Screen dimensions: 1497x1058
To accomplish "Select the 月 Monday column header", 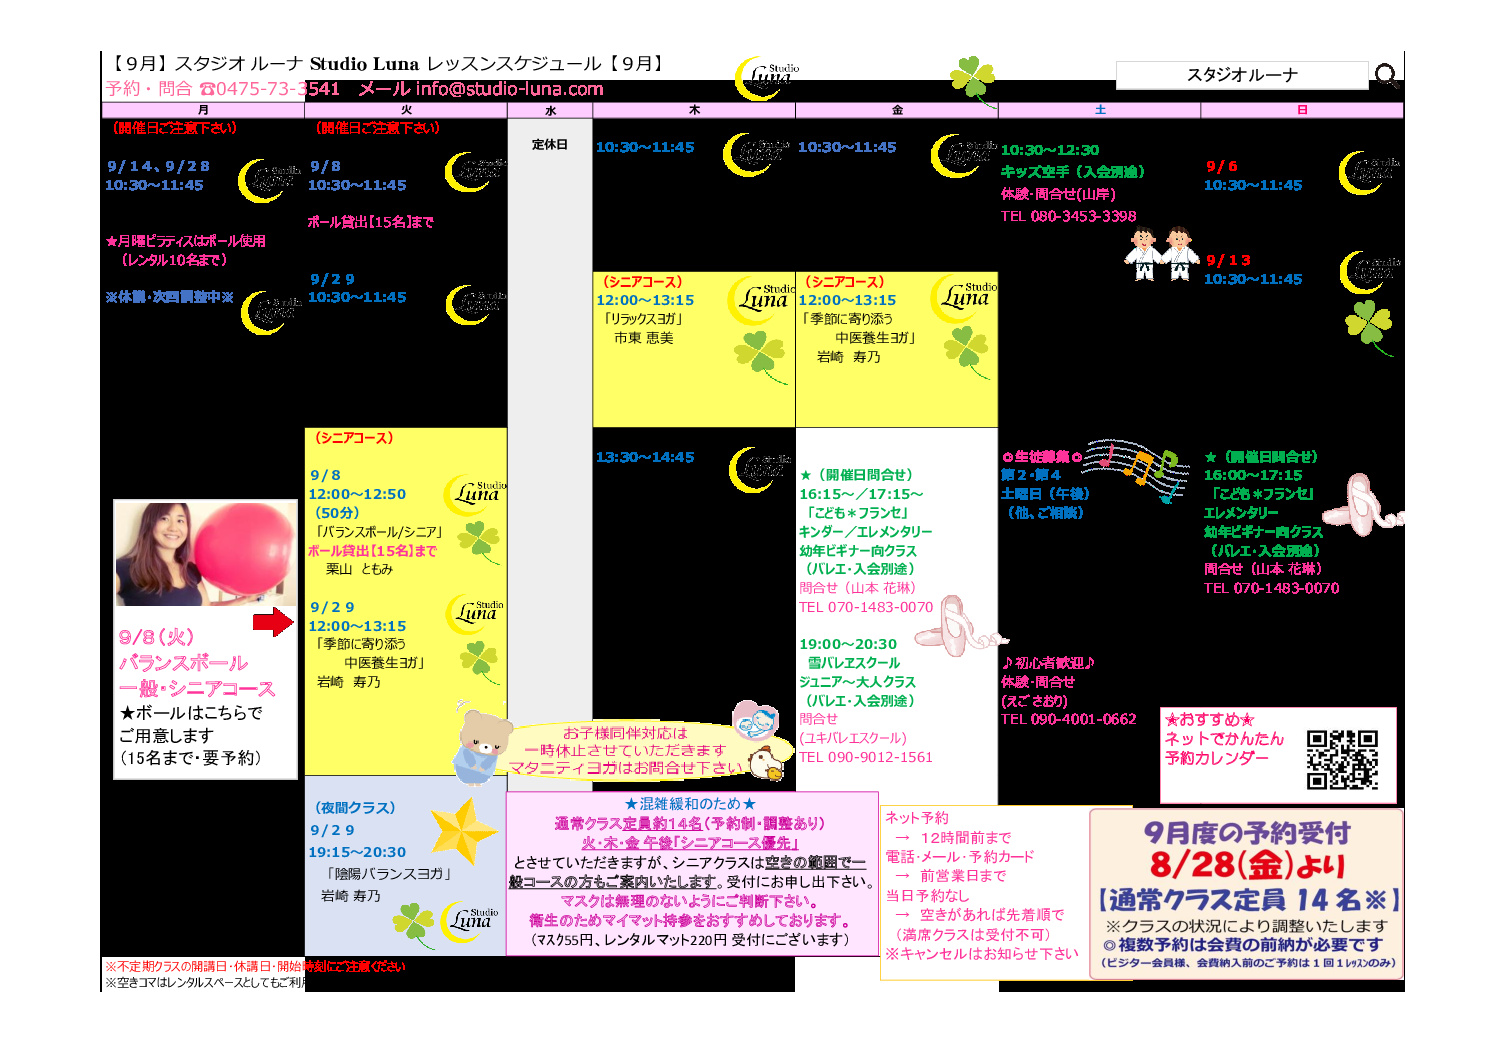I will [x=203, y=110].
